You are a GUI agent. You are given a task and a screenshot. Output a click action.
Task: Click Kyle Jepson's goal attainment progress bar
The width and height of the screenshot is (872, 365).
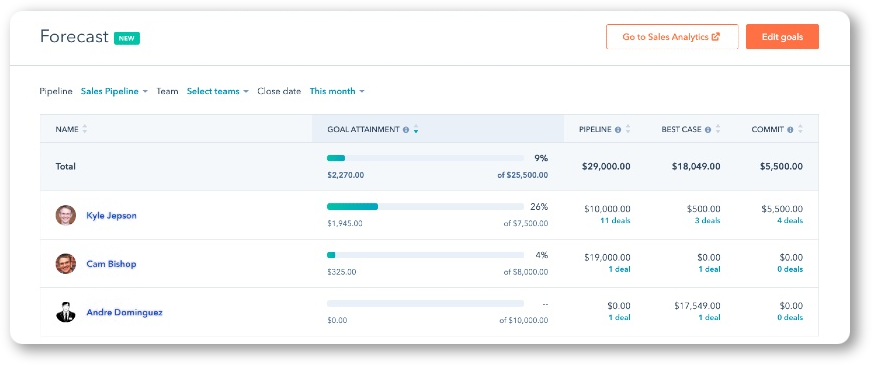point(425,206)
